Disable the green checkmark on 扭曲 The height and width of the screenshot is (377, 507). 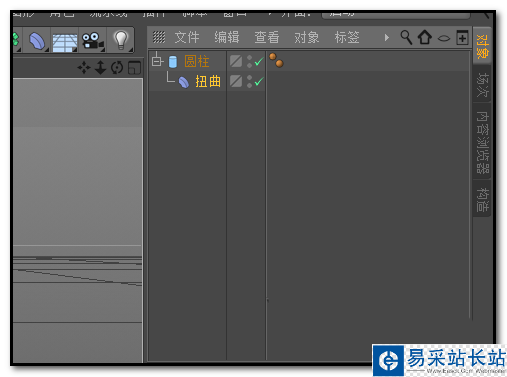[x=259, y=81]
